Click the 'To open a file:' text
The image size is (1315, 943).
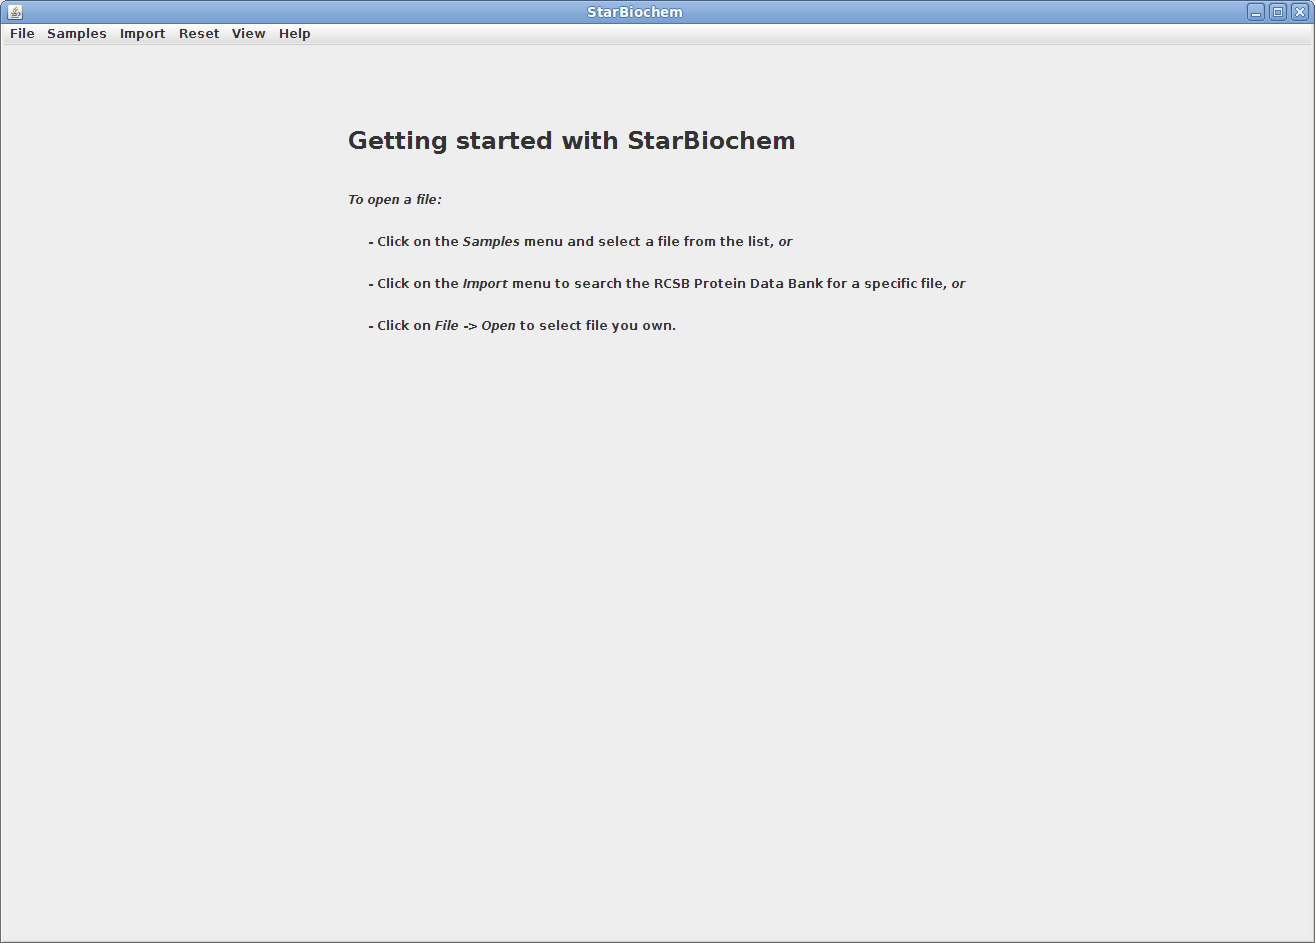395,200
